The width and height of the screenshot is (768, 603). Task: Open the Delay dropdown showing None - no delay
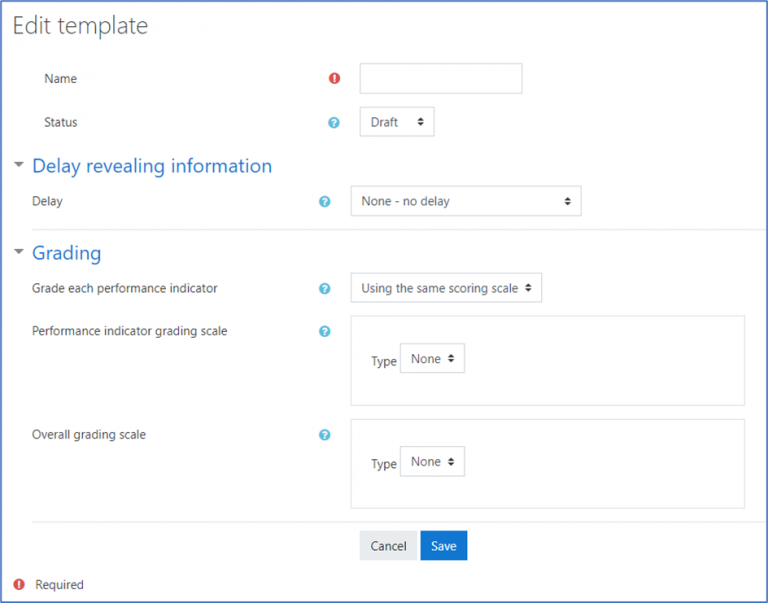[466, 201]
